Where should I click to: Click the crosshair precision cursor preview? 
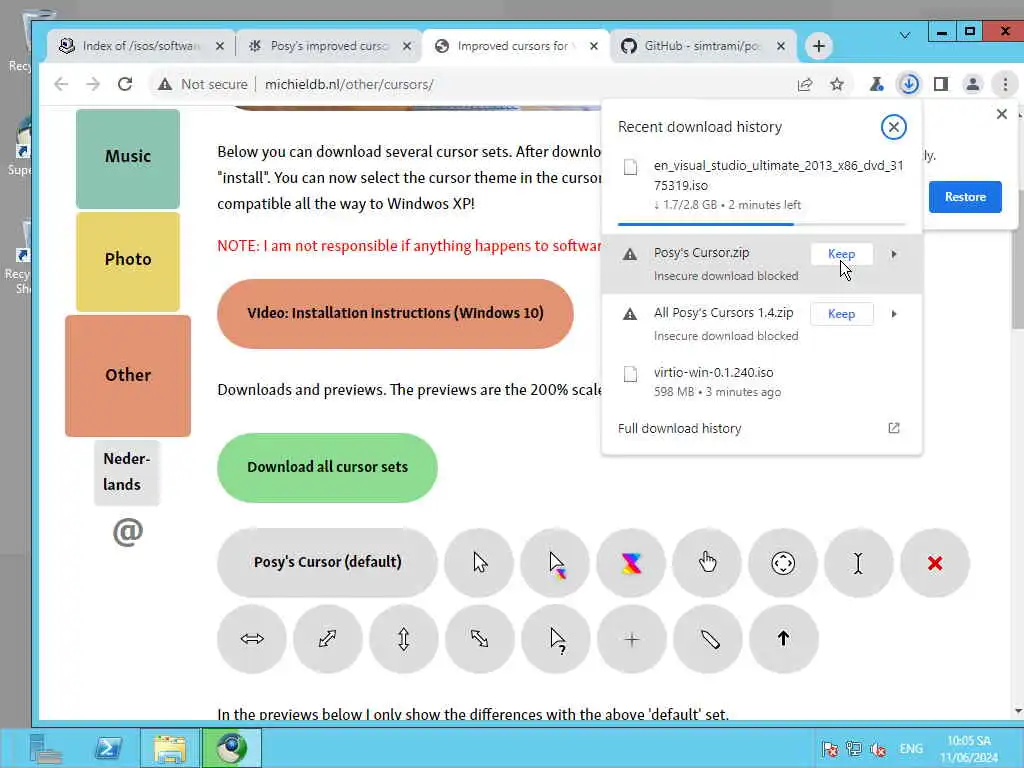(x=632, y=639)
